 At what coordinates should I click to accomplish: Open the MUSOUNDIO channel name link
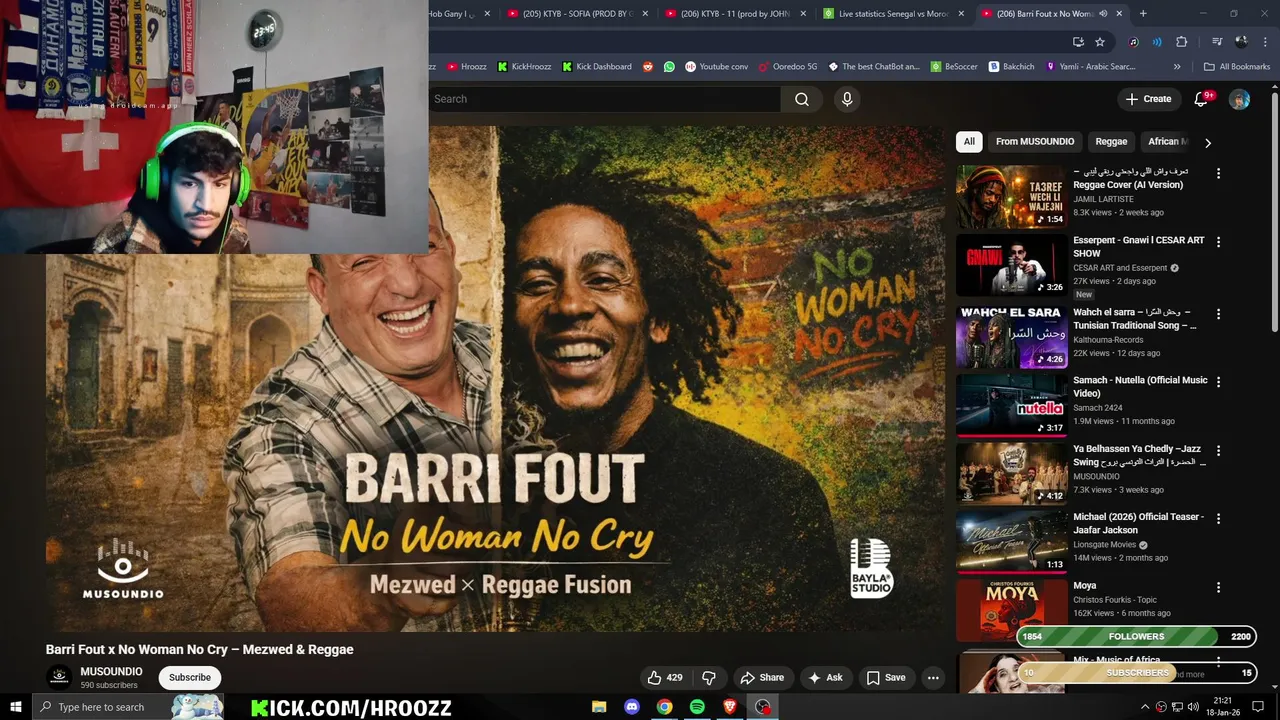(111, 672)
